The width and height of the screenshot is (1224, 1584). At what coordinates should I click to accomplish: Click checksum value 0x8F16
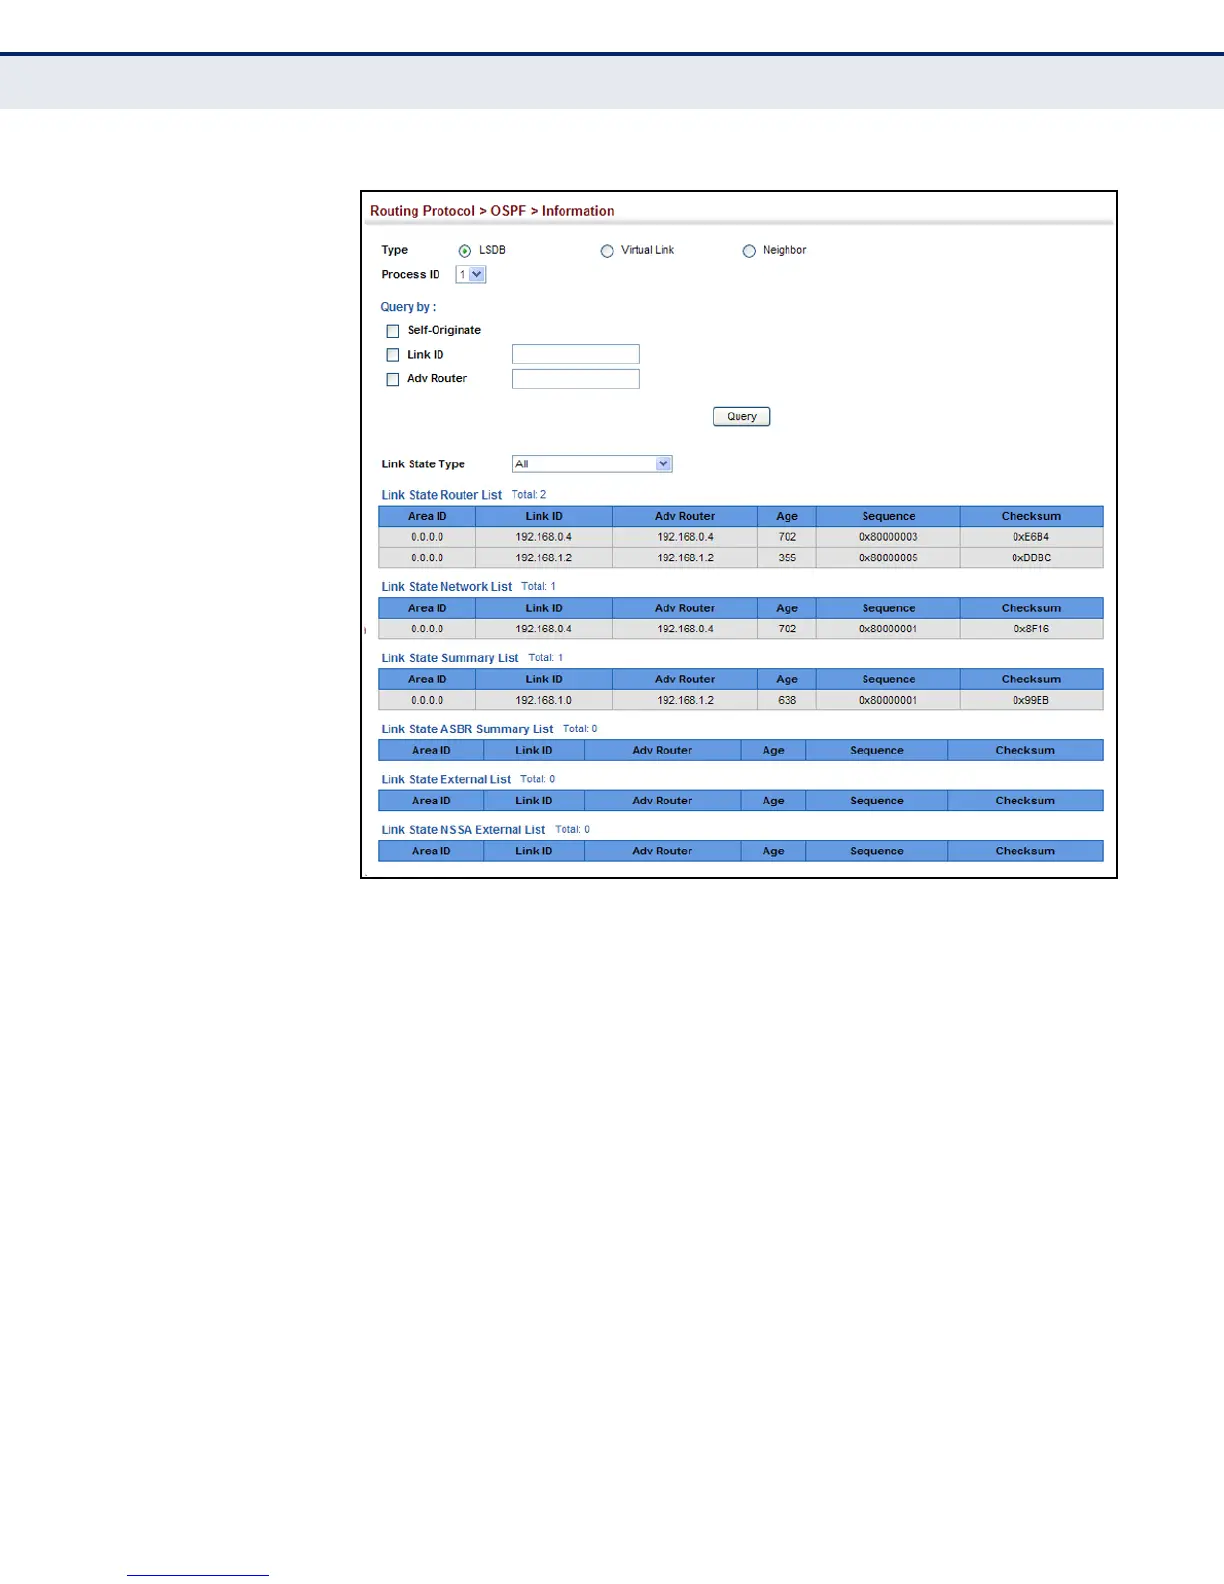coord(1031,629)
